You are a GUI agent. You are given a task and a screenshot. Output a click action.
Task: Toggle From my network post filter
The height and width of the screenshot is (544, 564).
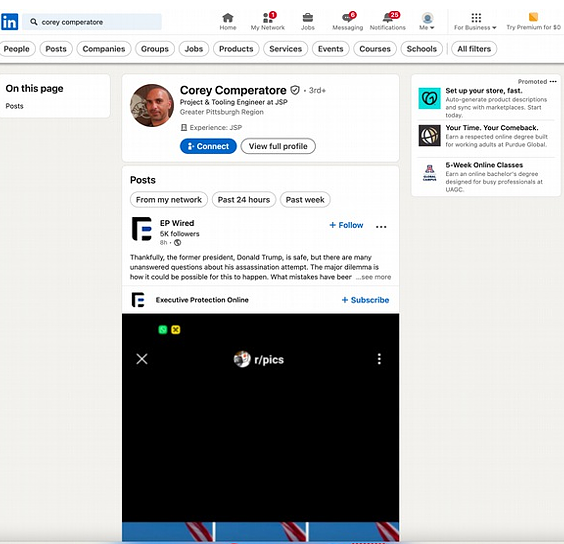click(x=169, y=200)
